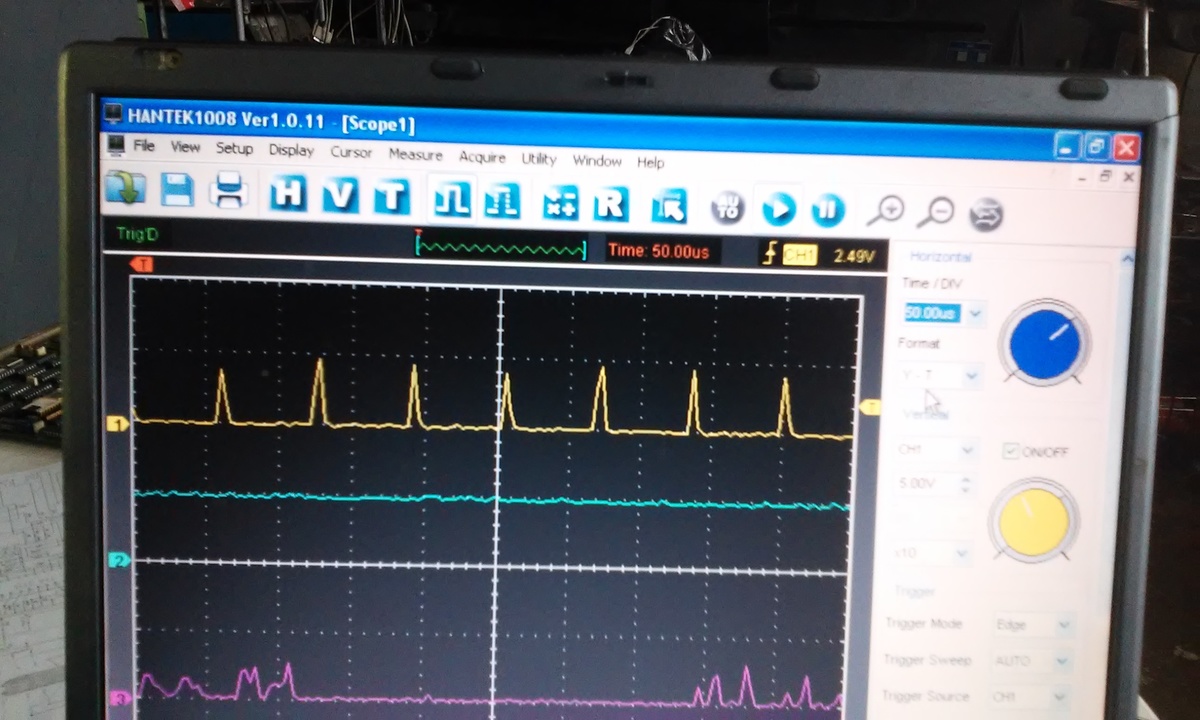Open the reference waveform R icon

point(610,205)
